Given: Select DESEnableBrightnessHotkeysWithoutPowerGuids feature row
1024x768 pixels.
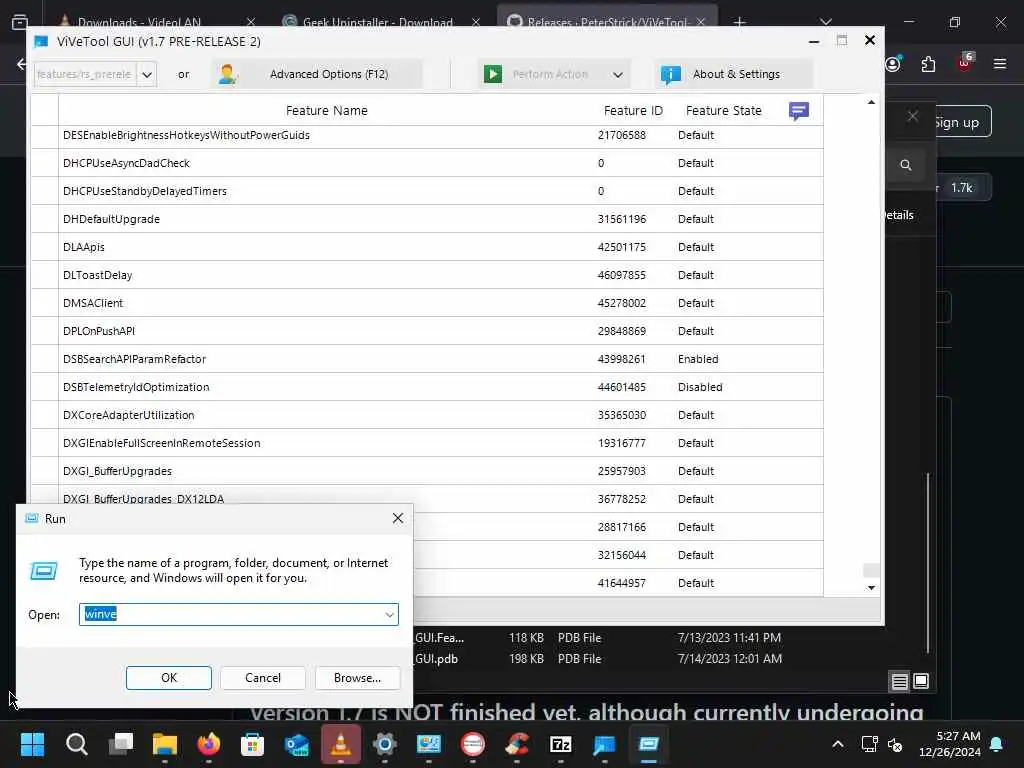Looking at the screenshot, I should tap(427, 135).
